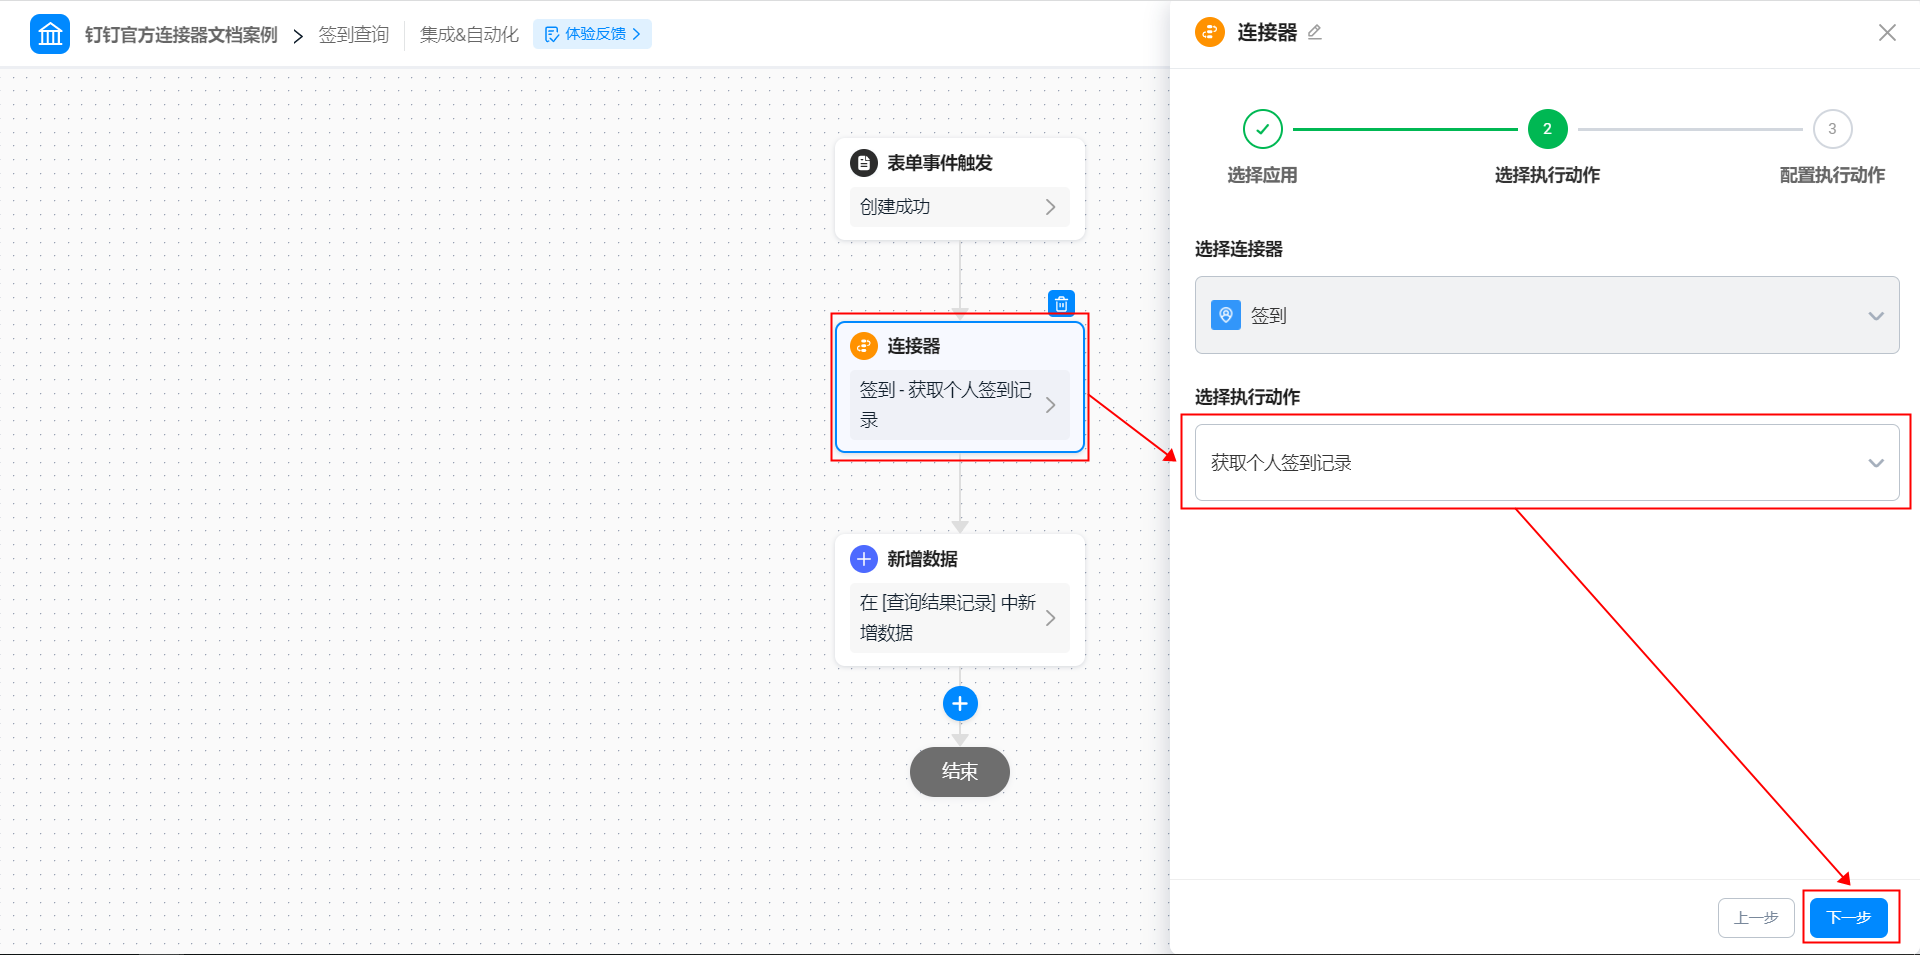Image resolution: width=1920 pixels, height=955 pixels.
Task: Open the 选择连接器 dropdown showing 签到
Action: point(1547,315)
